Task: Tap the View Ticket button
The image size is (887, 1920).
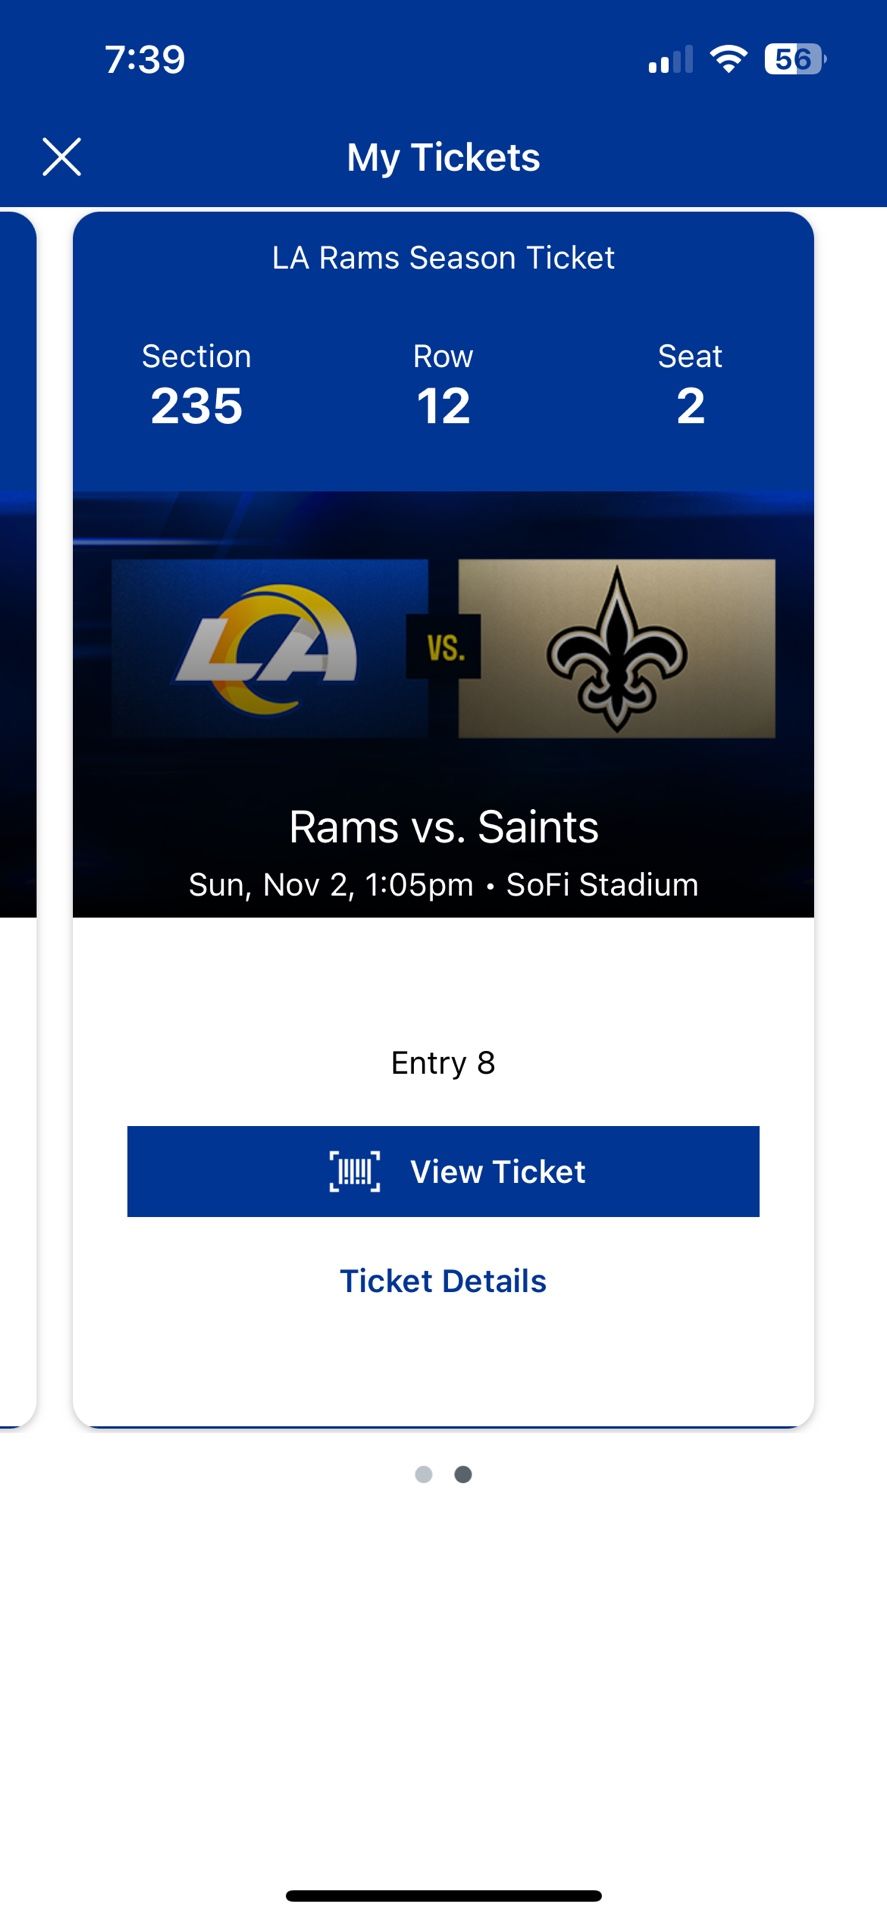Action: click(443, 1172)
